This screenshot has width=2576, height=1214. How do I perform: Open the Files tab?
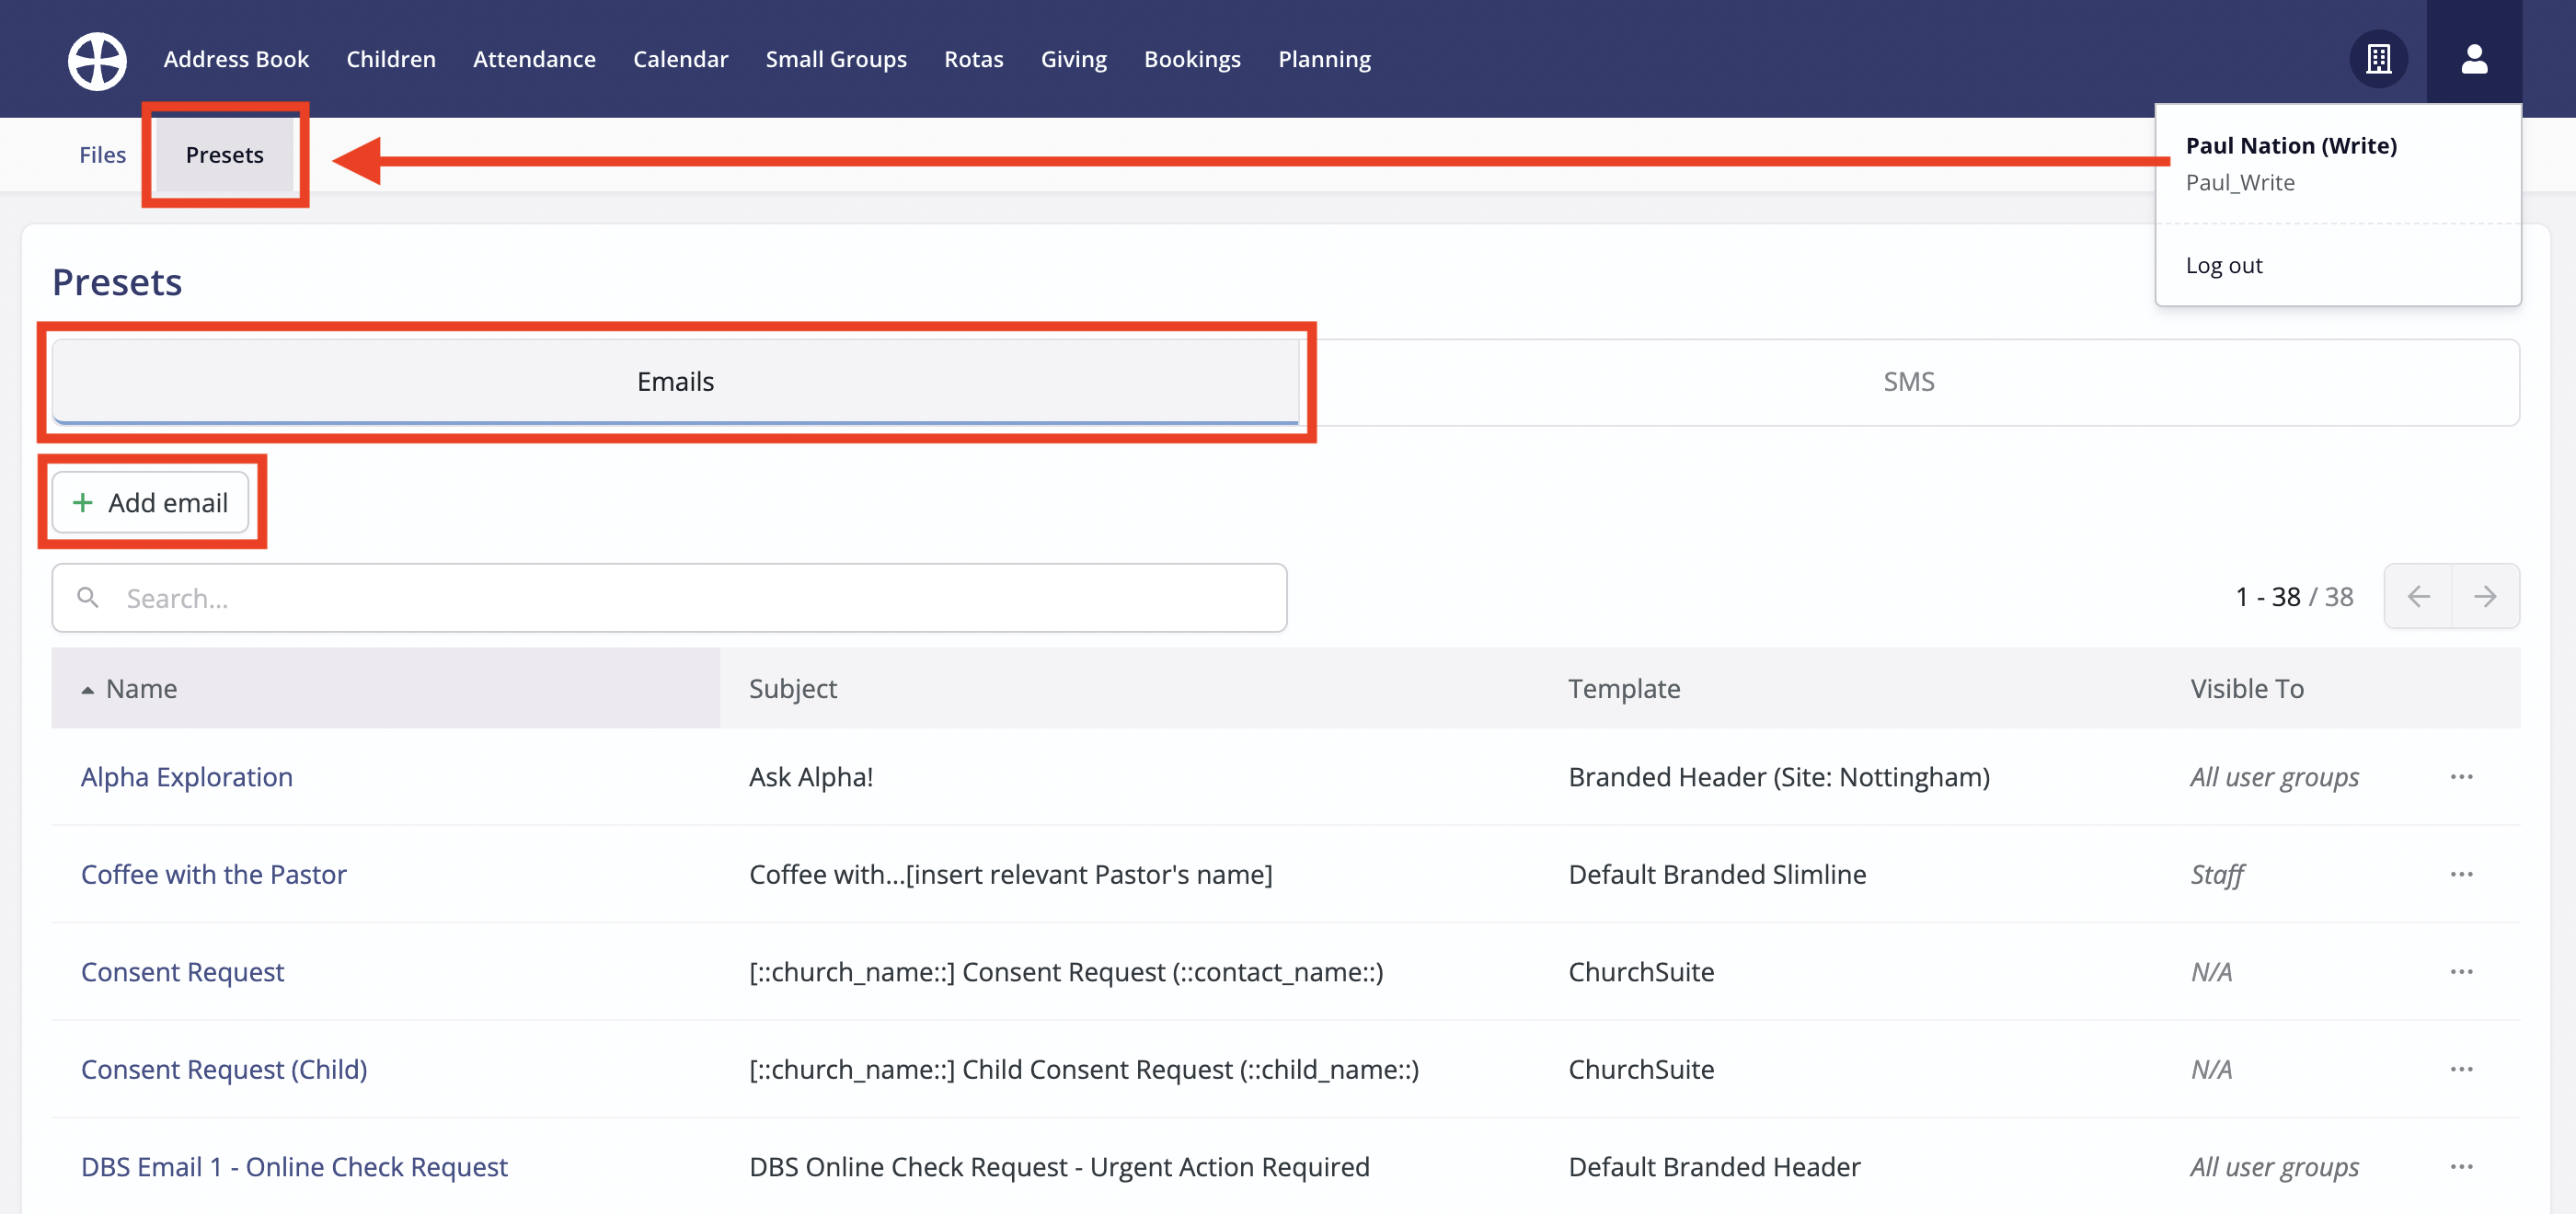(x=102, y=155)
